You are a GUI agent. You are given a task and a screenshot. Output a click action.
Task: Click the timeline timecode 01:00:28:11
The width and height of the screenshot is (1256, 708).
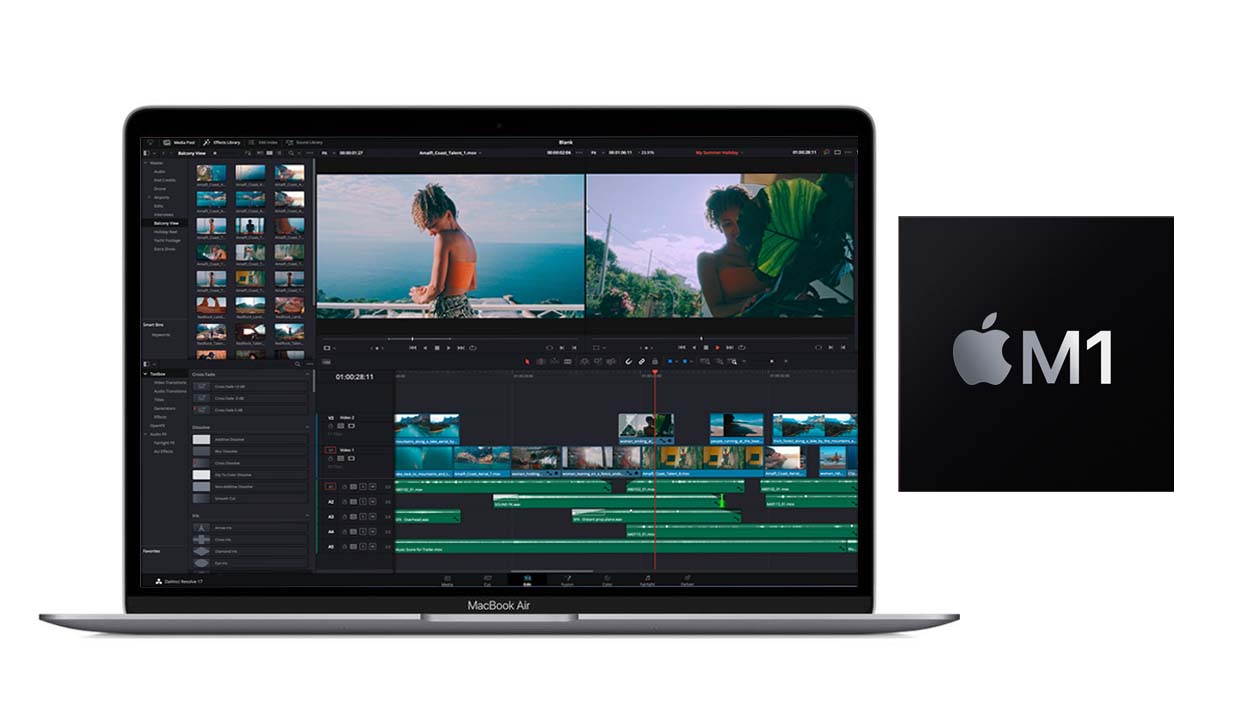click(354, 377)
